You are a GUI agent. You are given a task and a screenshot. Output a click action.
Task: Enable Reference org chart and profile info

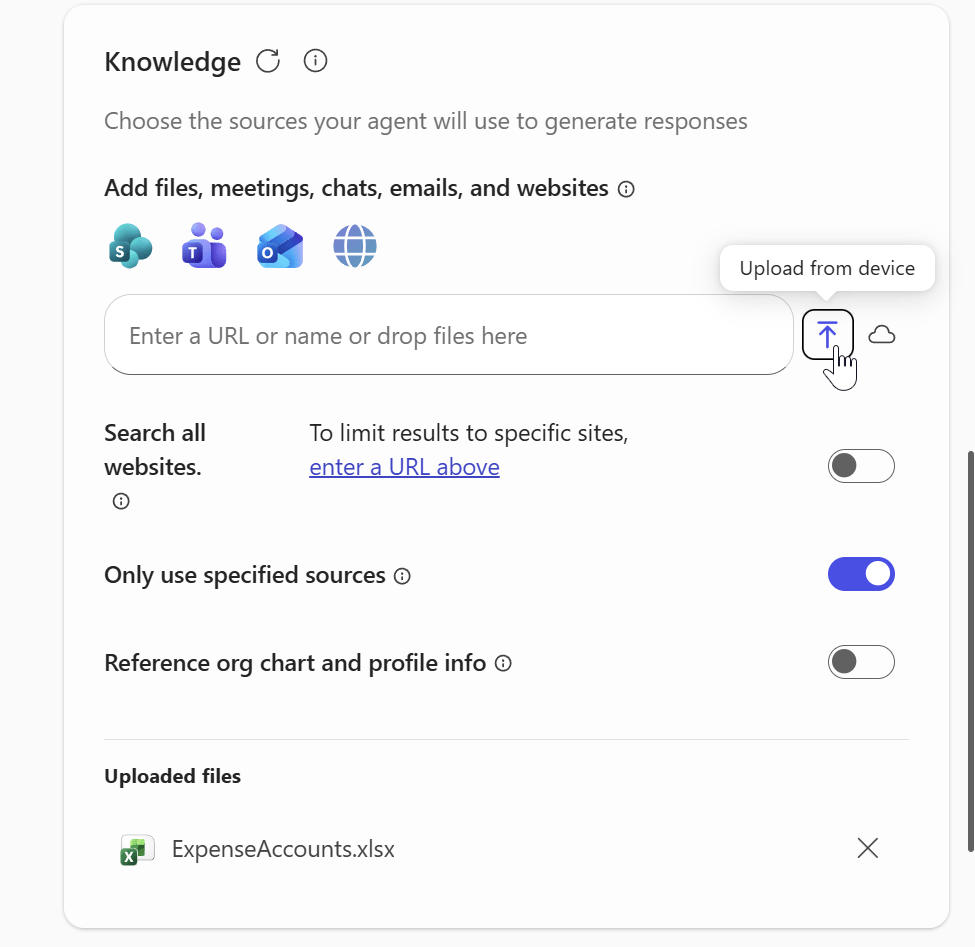click(861, 662)
